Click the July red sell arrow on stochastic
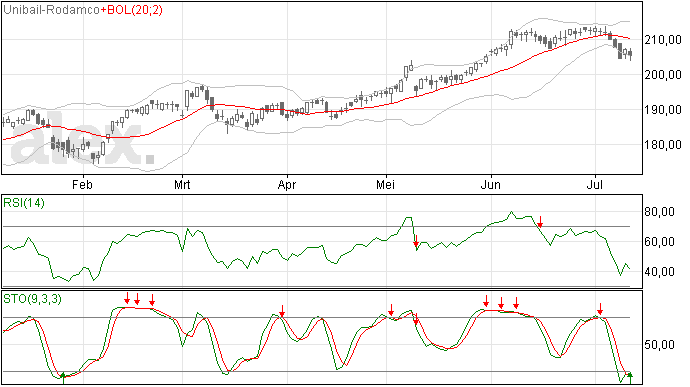The width and height of the screenshot is (690, 387). click(x=600, y=309)
